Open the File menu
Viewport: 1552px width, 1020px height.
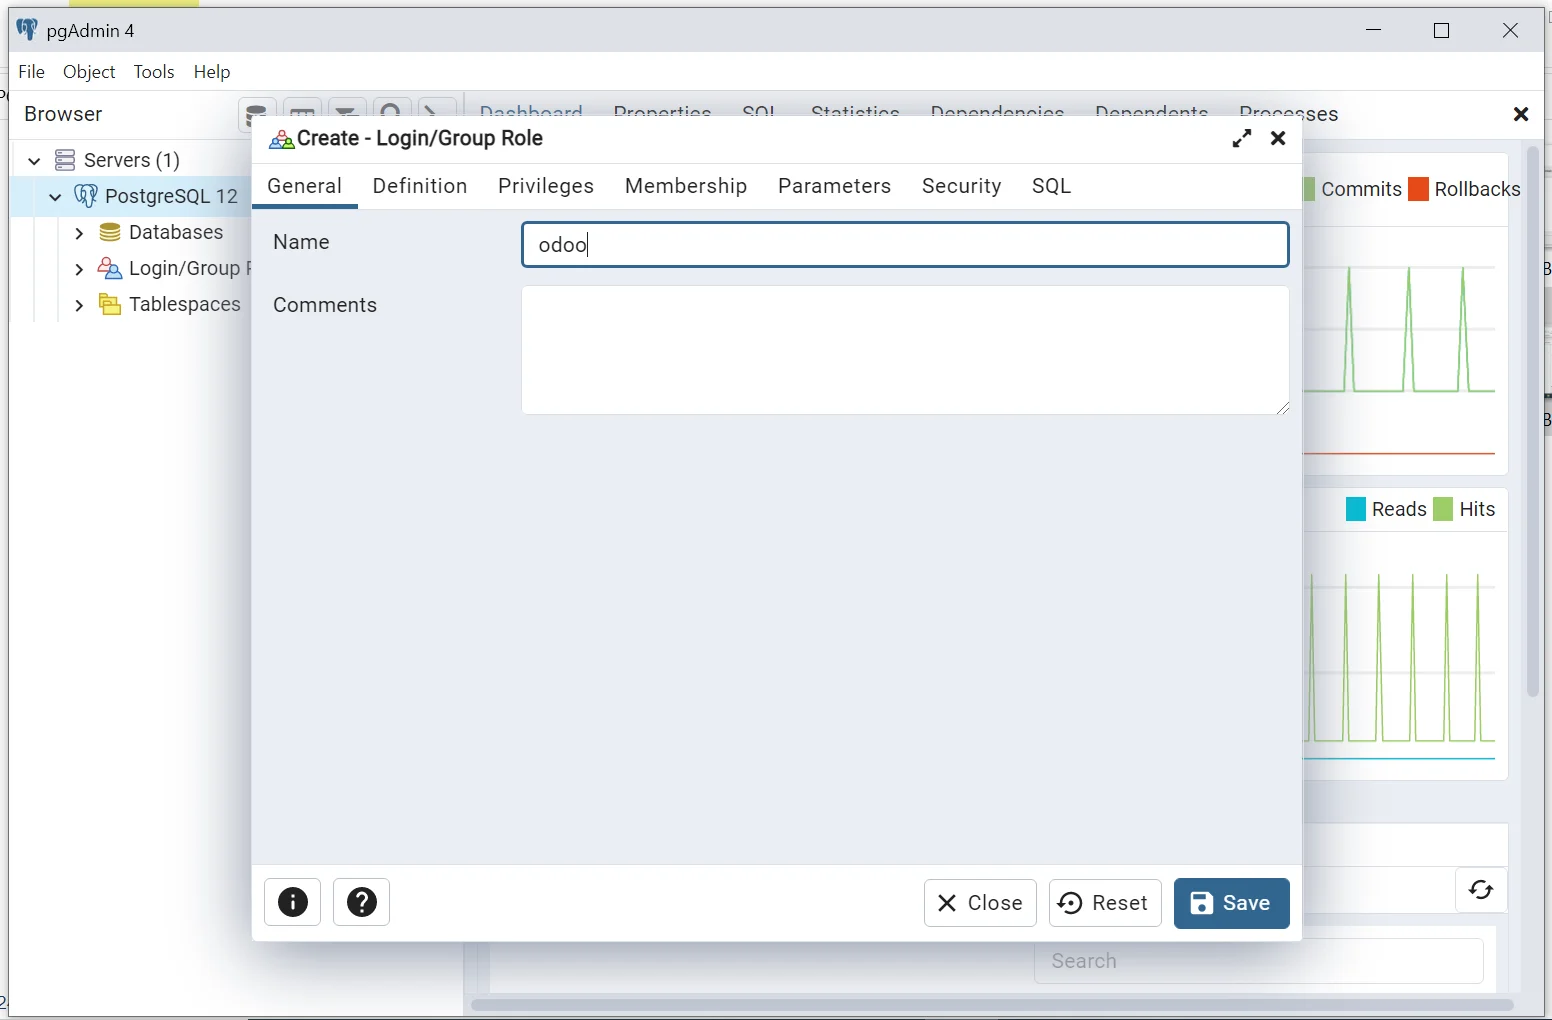pos(32,72)
